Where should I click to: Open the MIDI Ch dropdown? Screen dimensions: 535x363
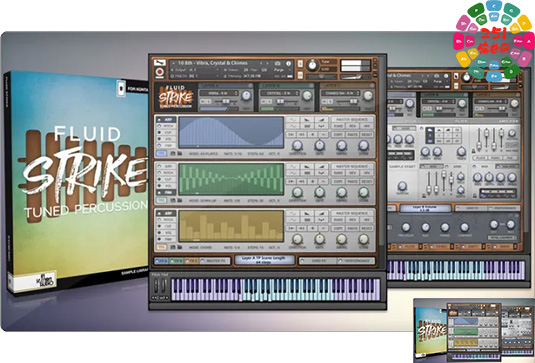tap(196, 75)
